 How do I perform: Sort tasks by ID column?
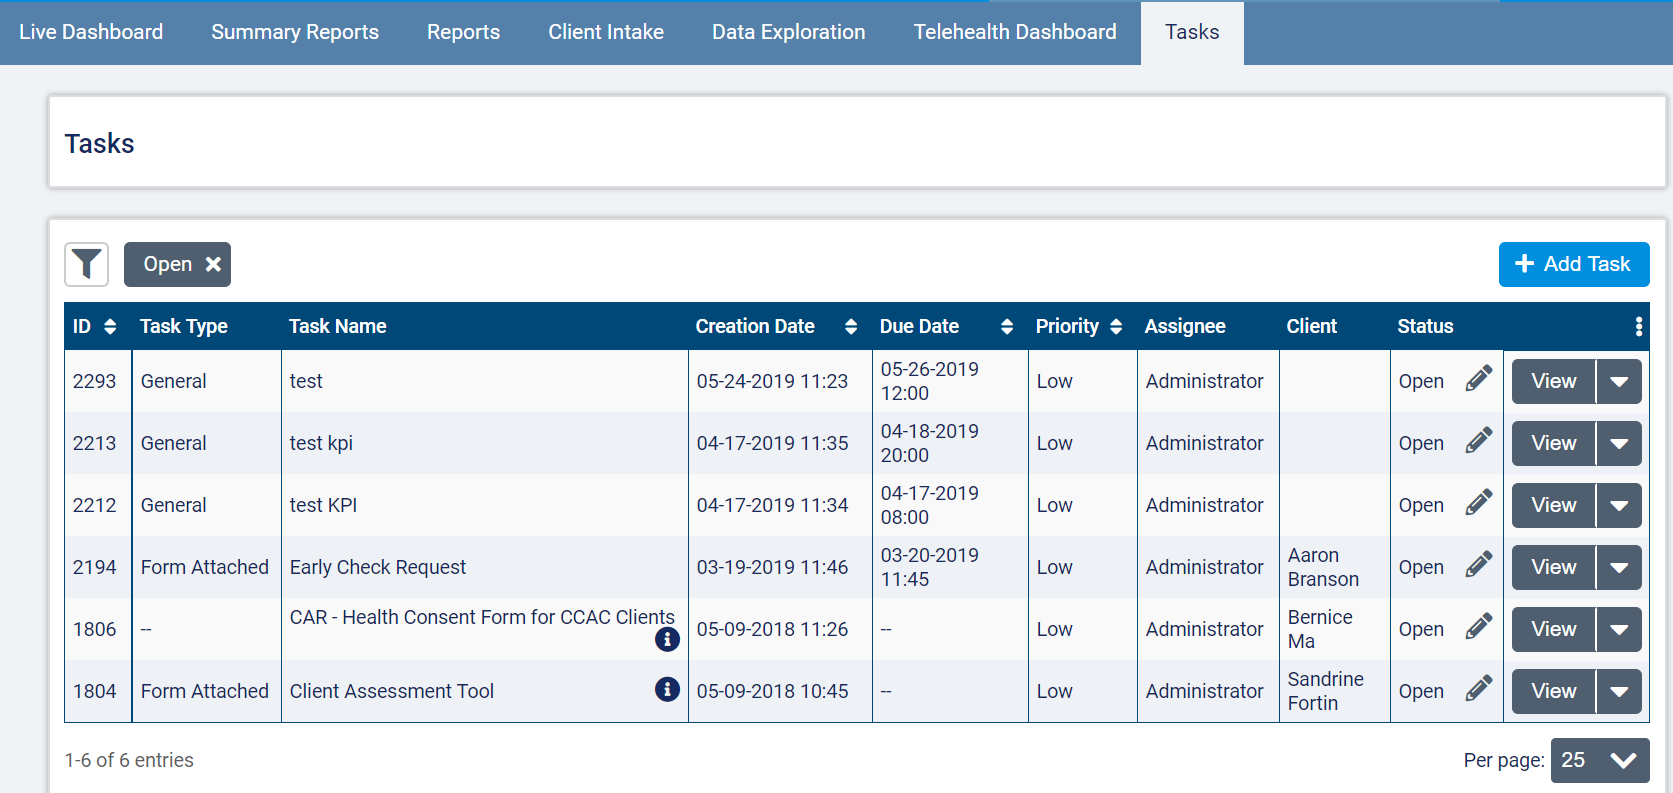[110, 326]
